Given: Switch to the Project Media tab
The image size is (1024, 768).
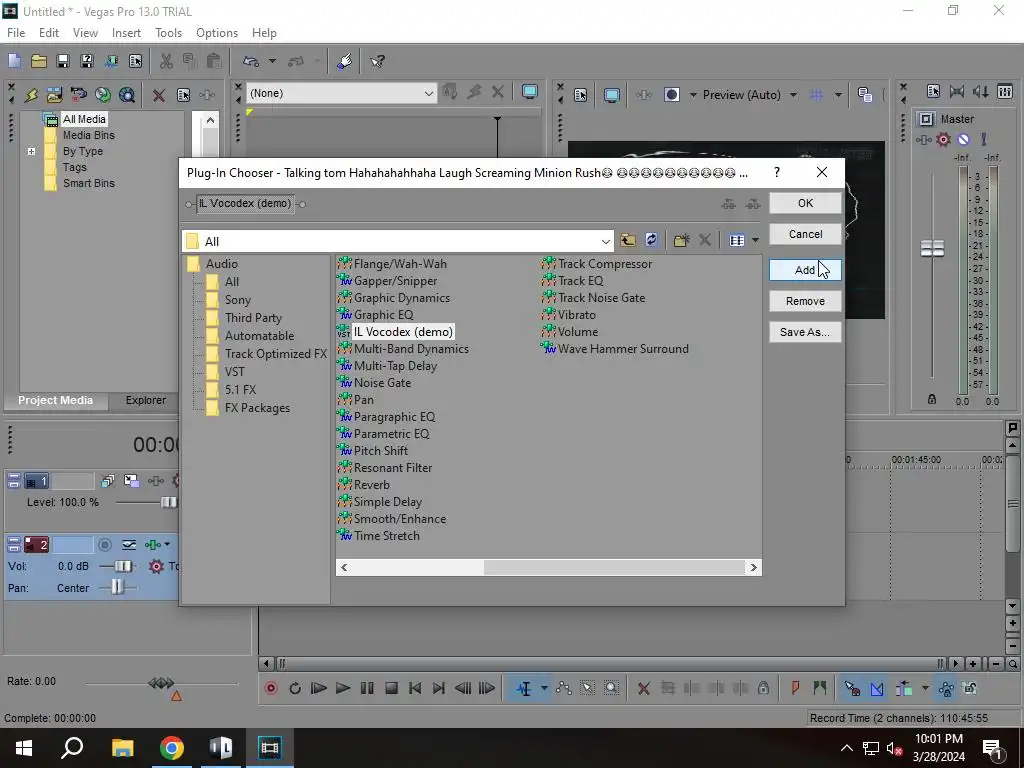Looking at the screenshot, I should (56, 400).
